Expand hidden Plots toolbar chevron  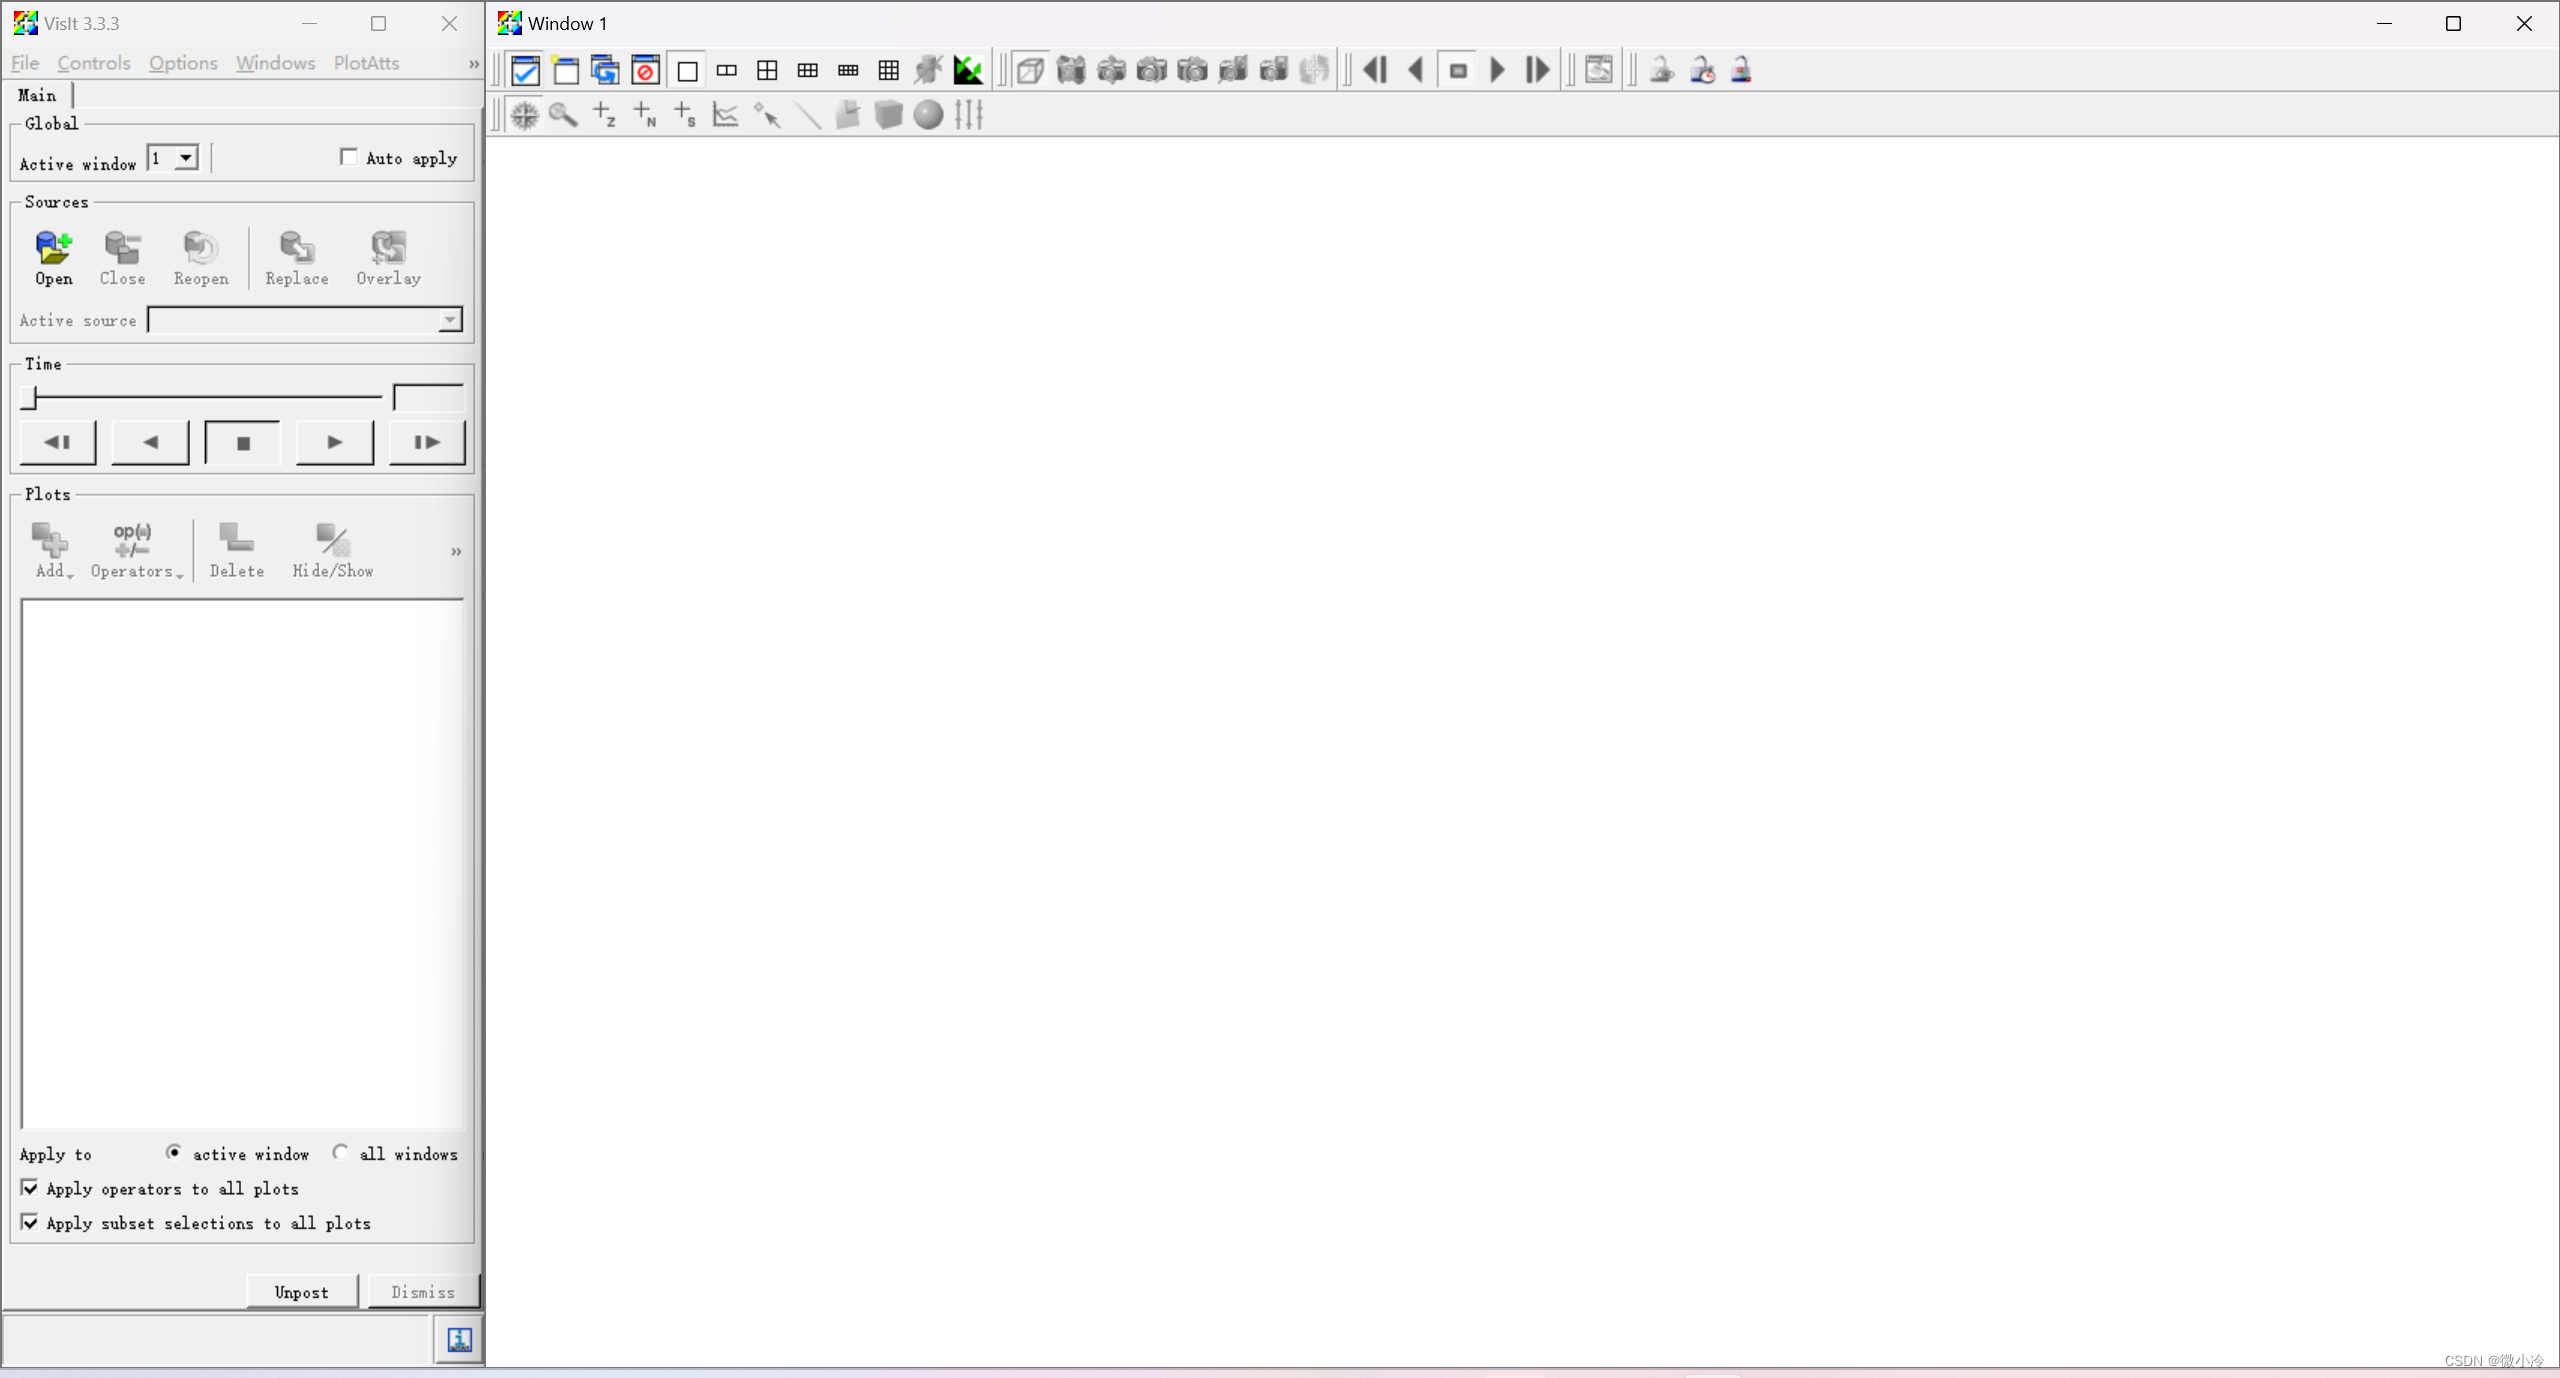coord(456,551)
